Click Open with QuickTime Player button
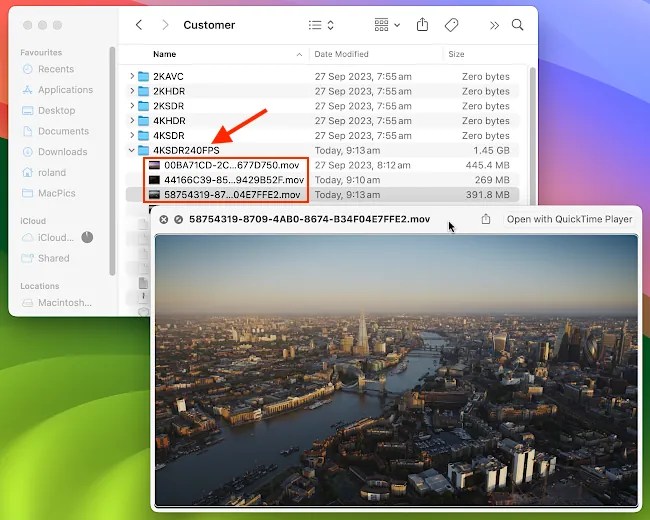This screenshot has width=650, height=520. [x=569, y=219]
